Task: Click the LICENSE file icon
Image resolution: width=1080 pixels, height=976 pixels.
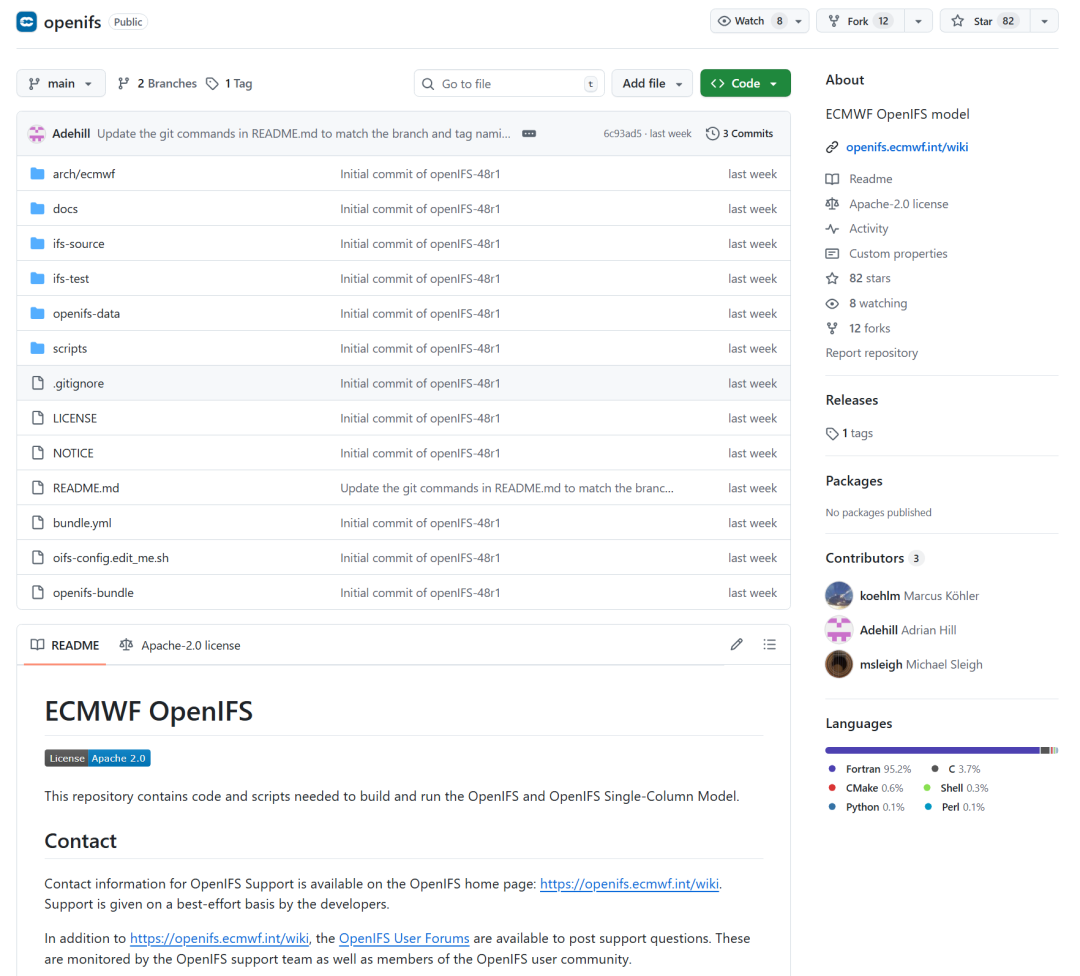Action: tap(38, 418)
